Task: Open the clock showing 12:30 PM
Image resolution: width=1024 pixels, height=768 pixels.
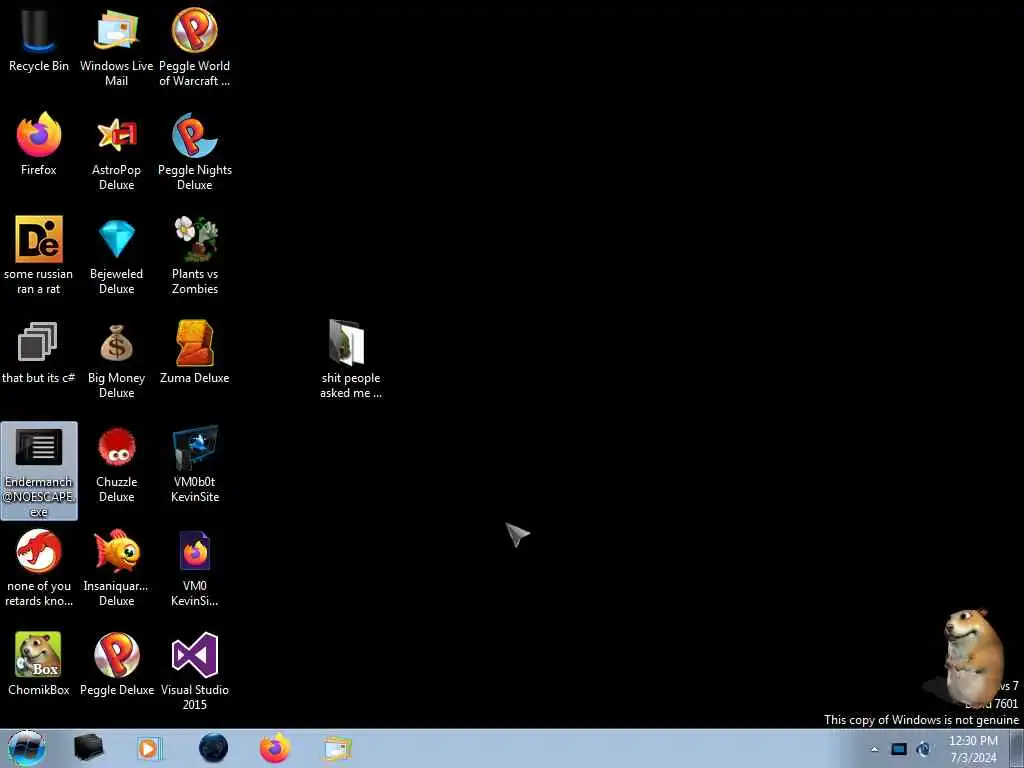Action: tap(973, 749)
